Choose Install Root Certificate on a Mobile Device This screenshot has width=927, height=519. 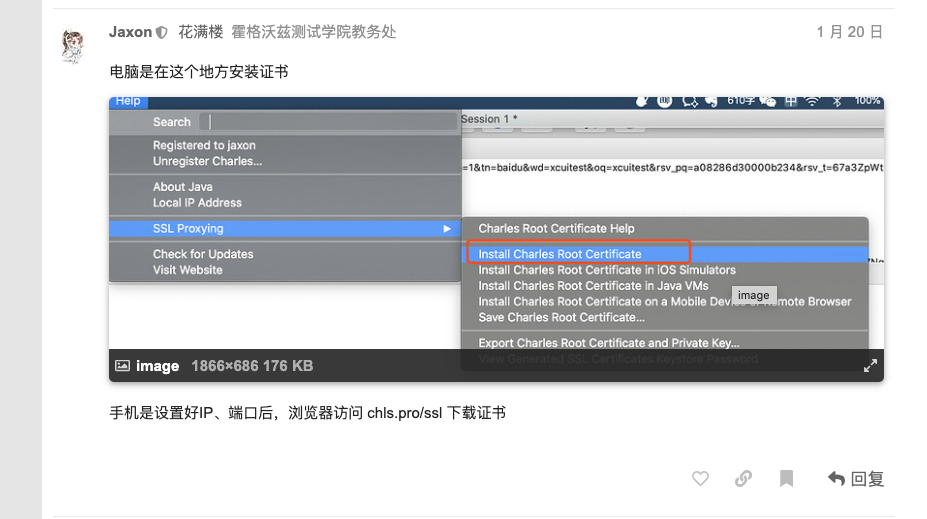coord(665,302)
